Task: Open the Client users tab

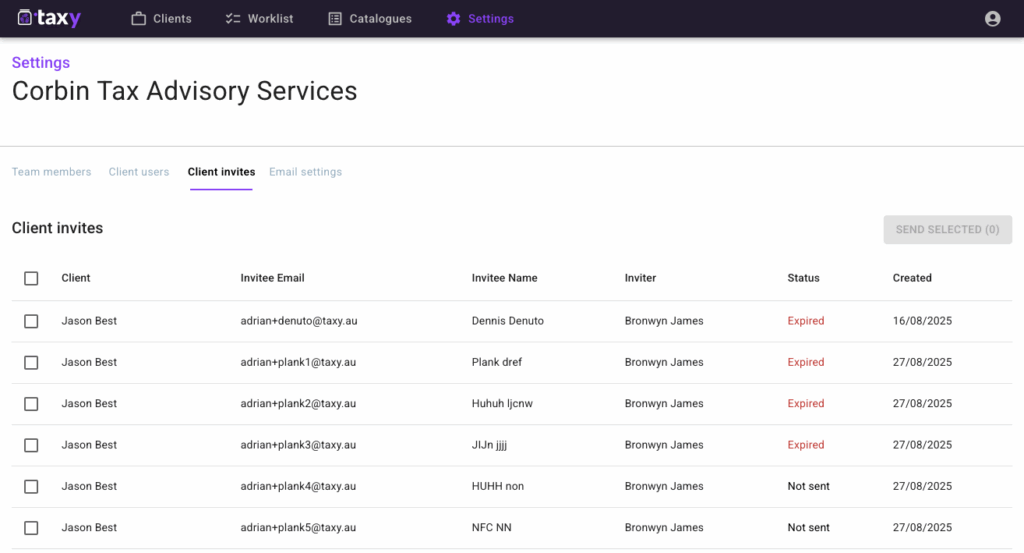Action: click(x=139, y=172)
